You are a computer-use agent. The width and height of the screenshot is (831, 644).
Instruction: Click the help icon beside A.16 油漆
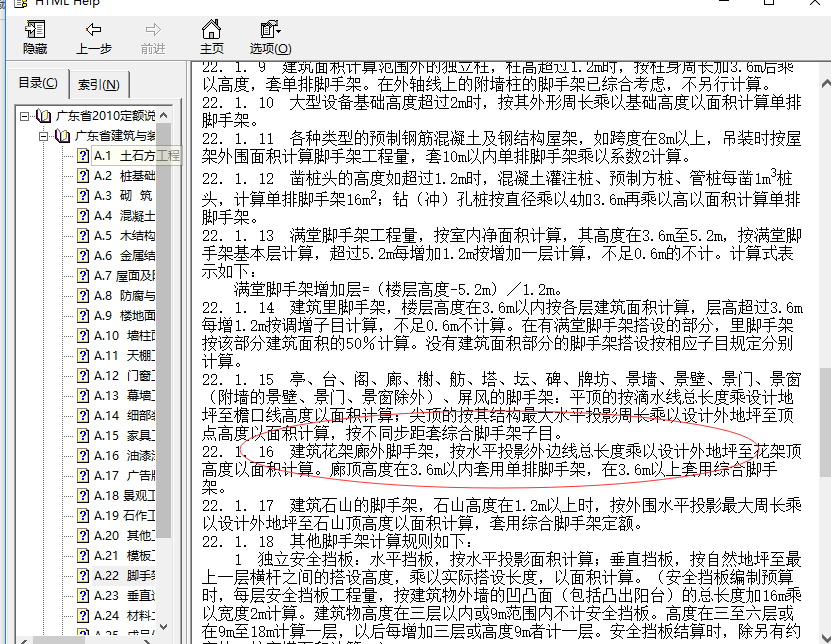(83, 455)
